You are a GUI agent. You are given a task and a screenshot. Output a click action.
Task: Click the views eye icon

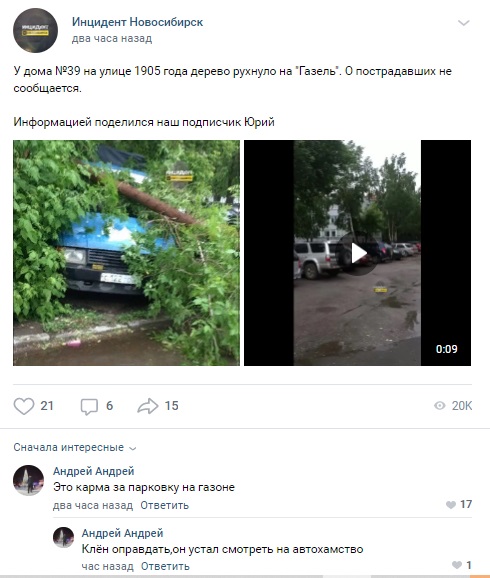pos(439,406)
